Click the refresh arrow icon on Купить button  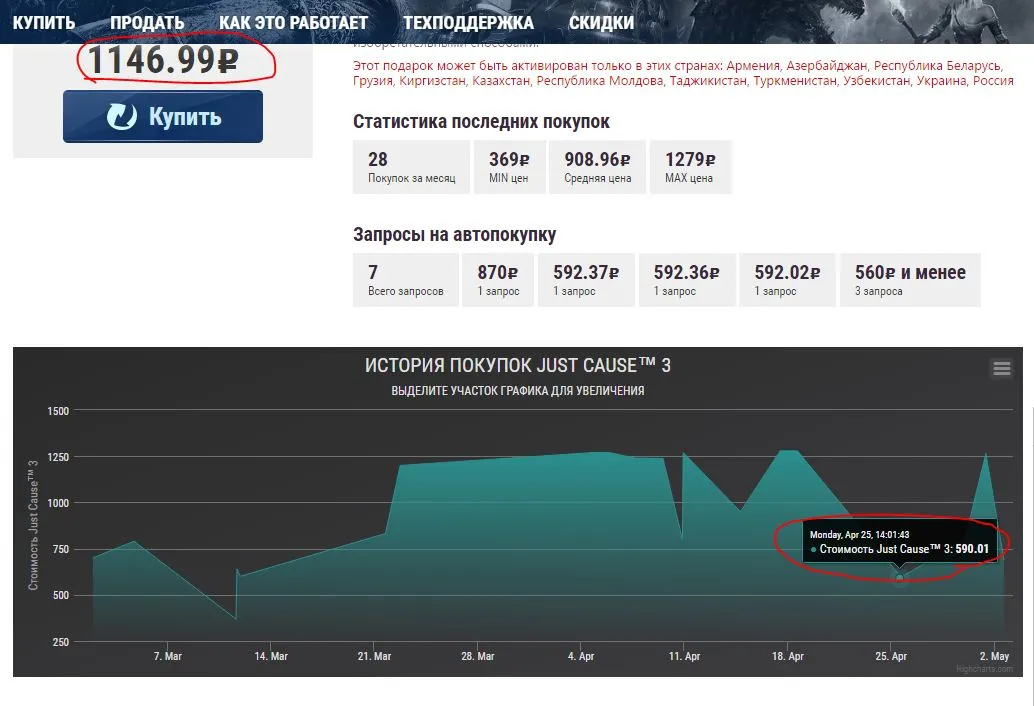[x=122, y=117]
